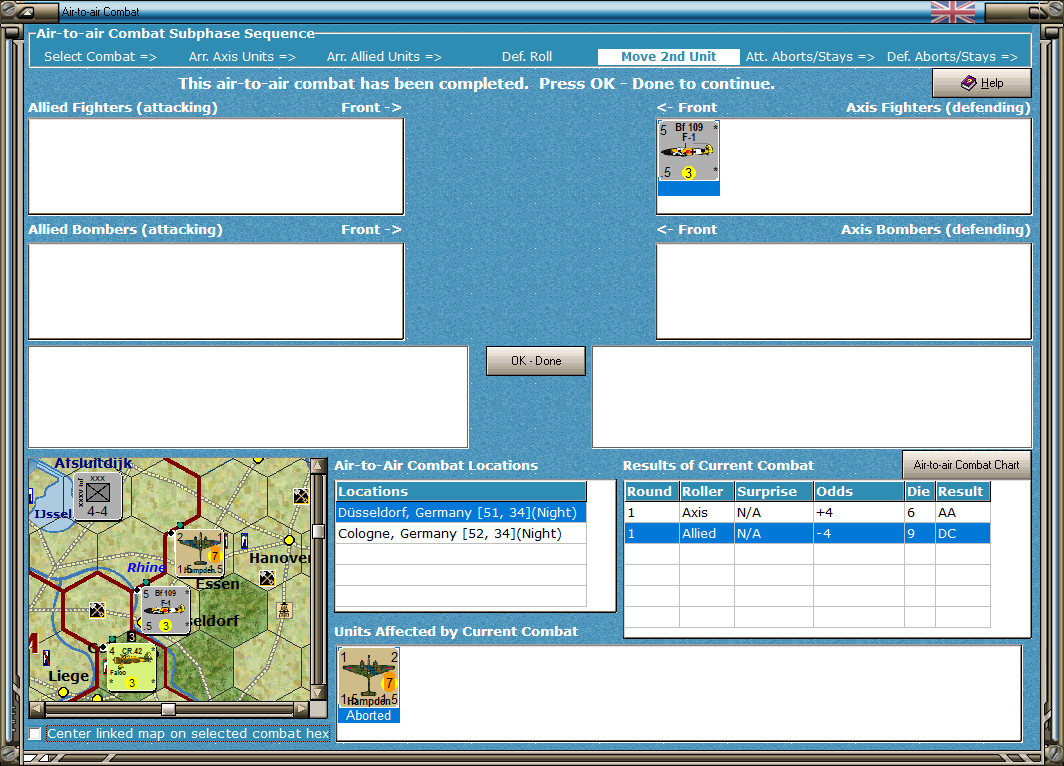Click the 4-4 infantry corps counter on map
This screenshot has height=766, width=1064.
tap(98, 496)
